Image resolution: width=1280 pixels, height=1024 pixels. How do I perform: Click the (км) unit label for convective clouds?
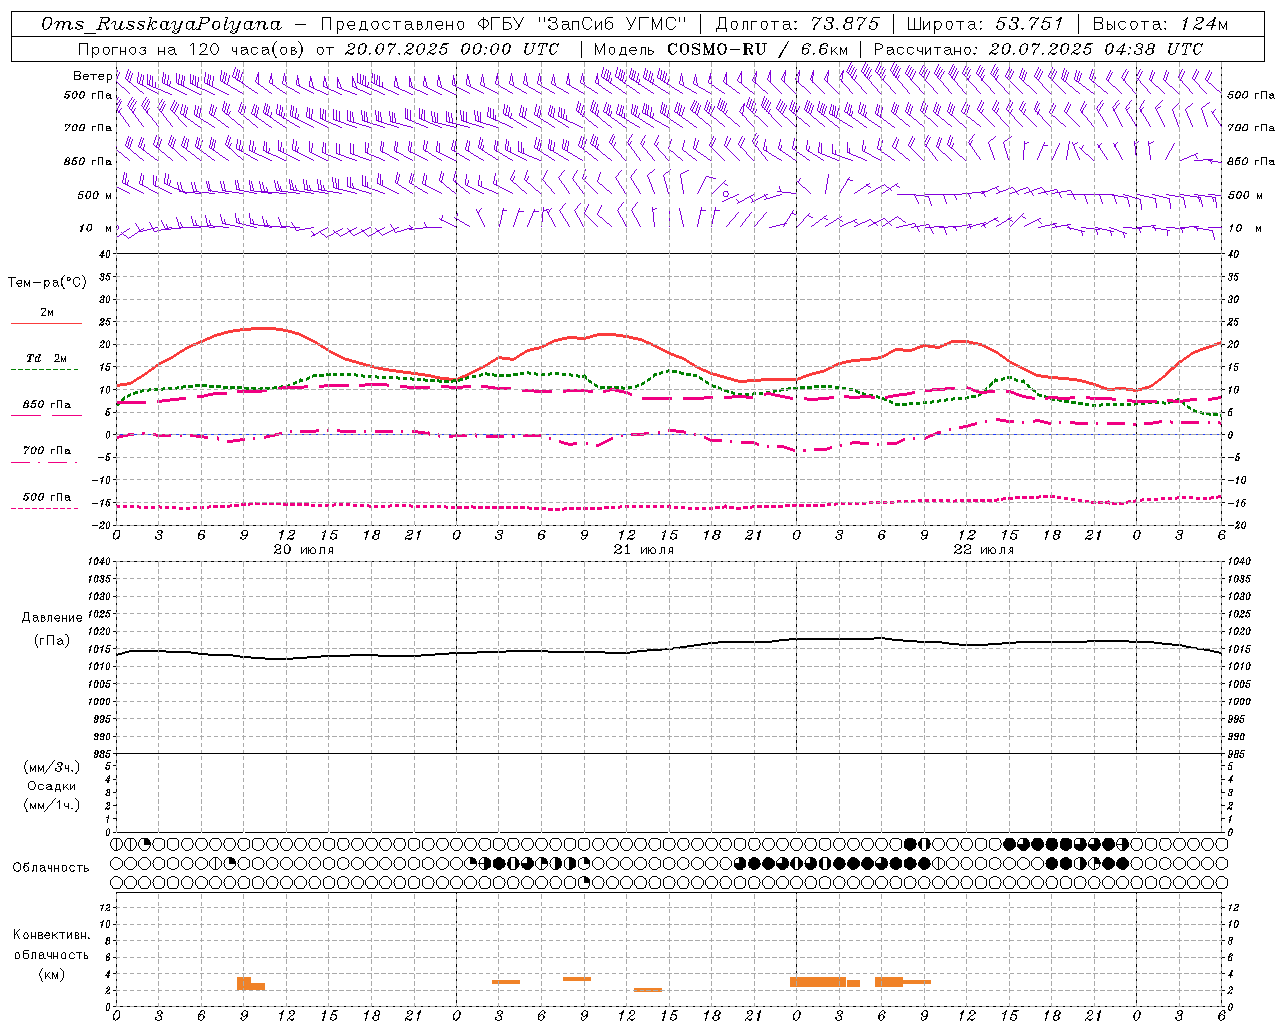point(51,974)
